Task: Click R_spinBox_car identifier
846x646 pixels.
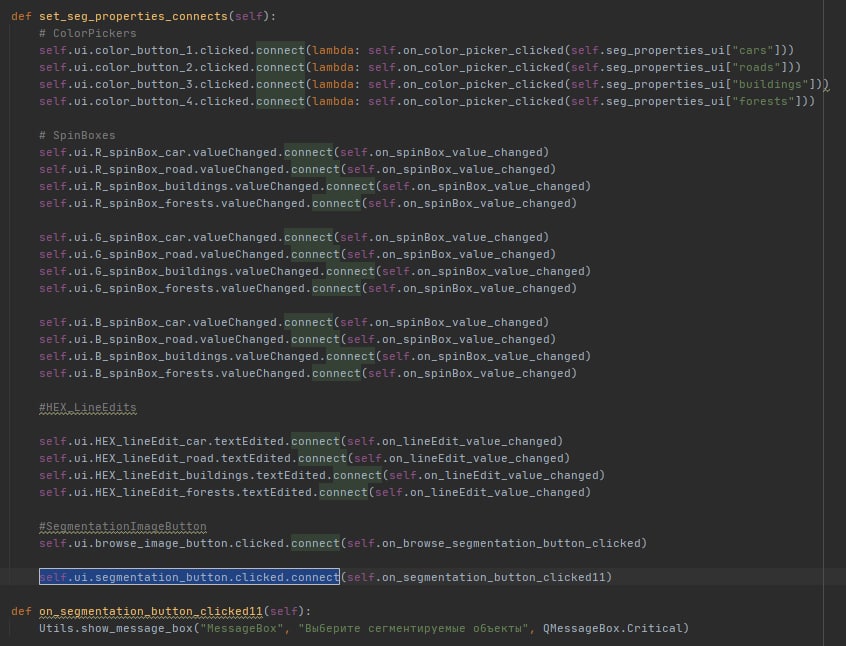Action: 140,152
